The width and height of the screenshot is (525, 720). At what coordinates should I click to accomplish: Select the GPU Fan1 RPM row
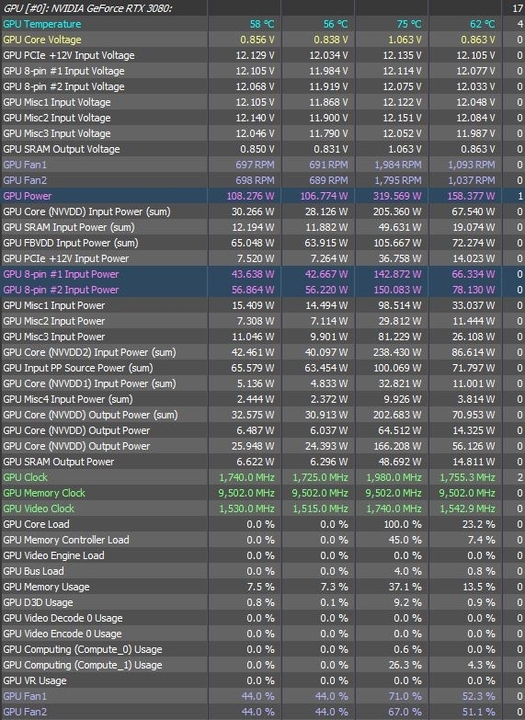click(x=262, y=164)
